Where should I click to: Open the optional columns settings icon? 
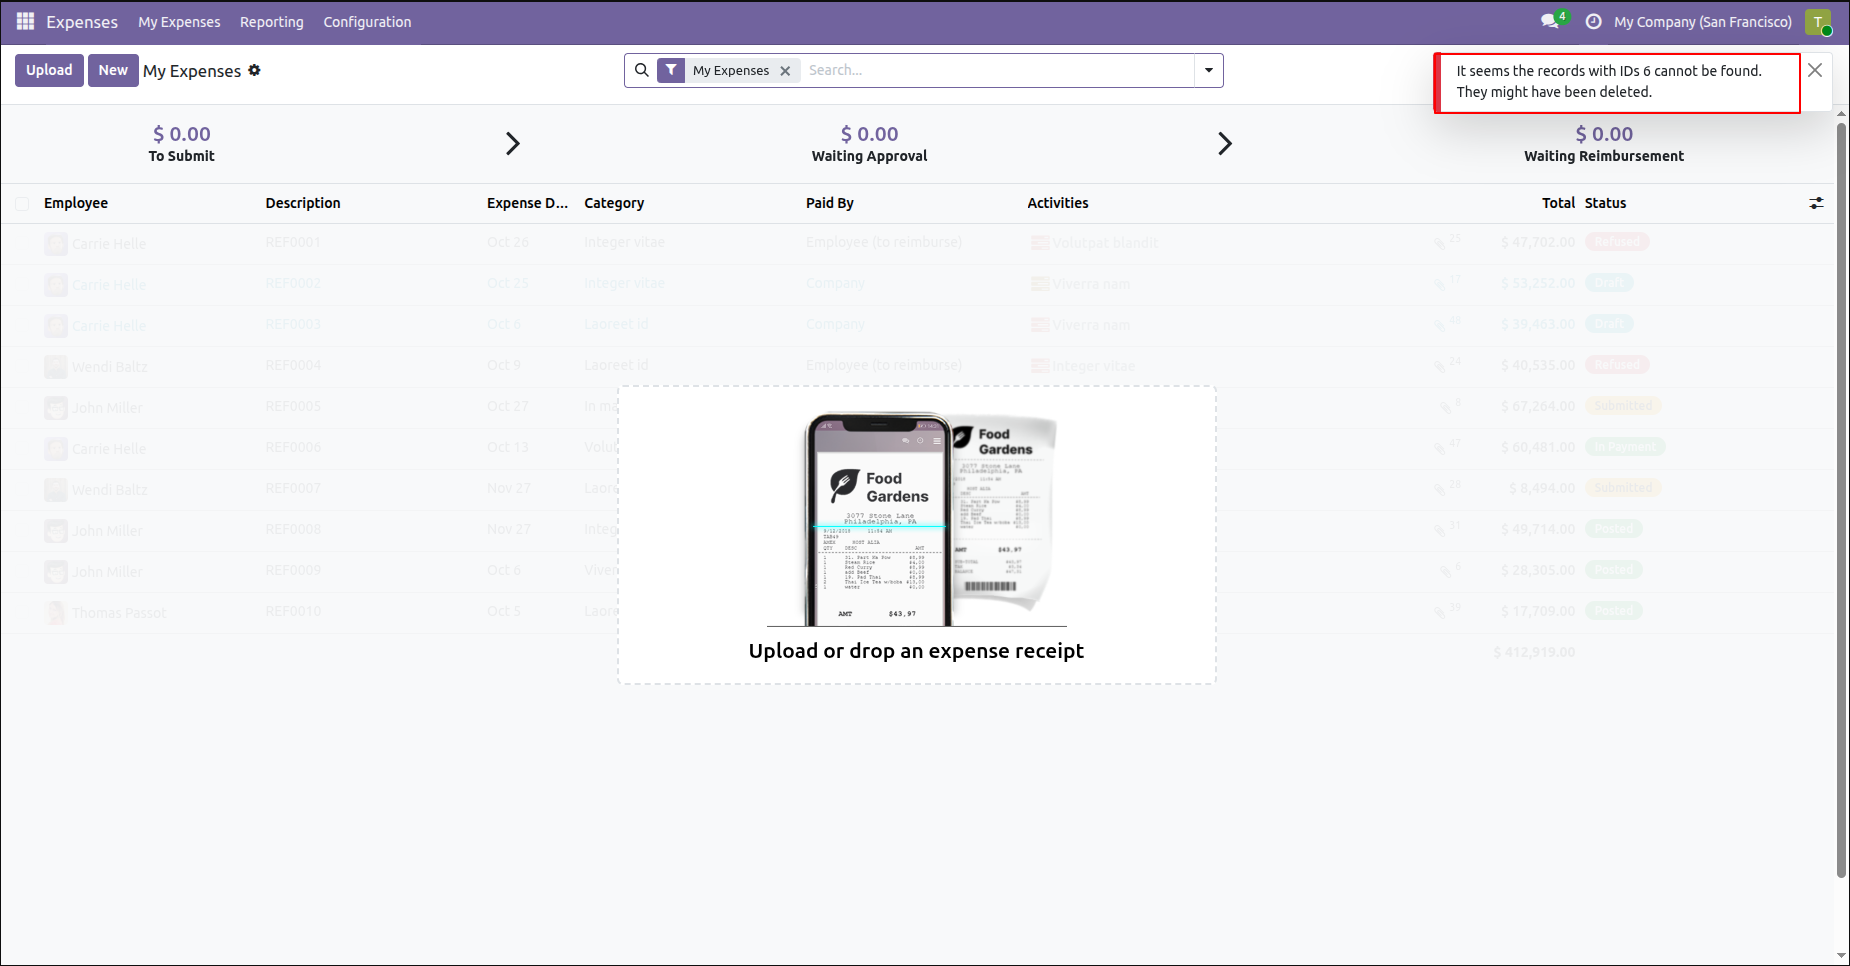click(1816, 203)
